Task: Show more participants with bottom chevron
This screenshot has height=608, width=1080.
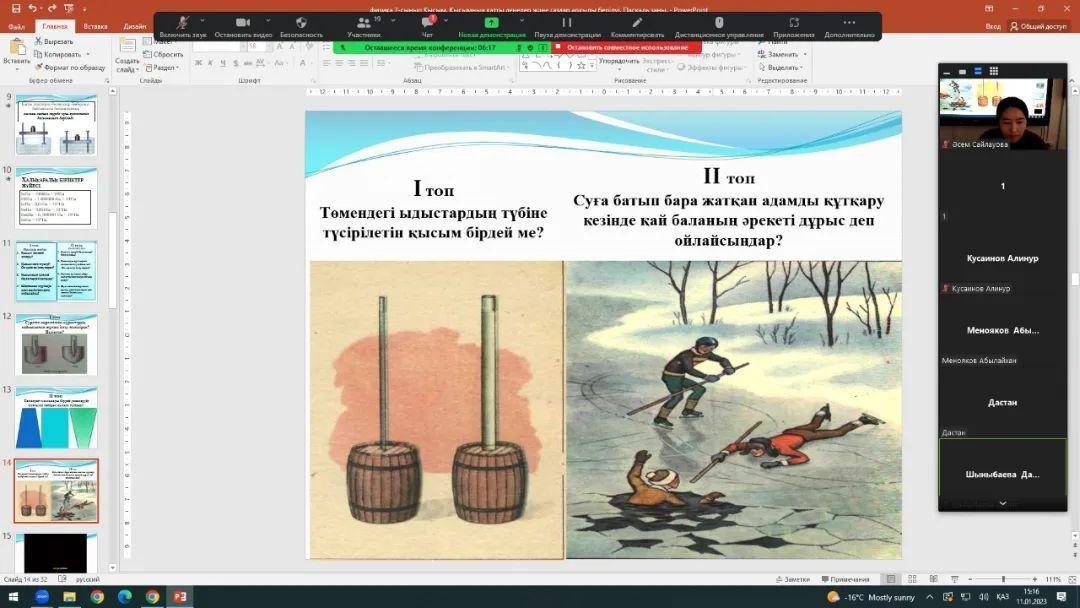Action: 1002,503
